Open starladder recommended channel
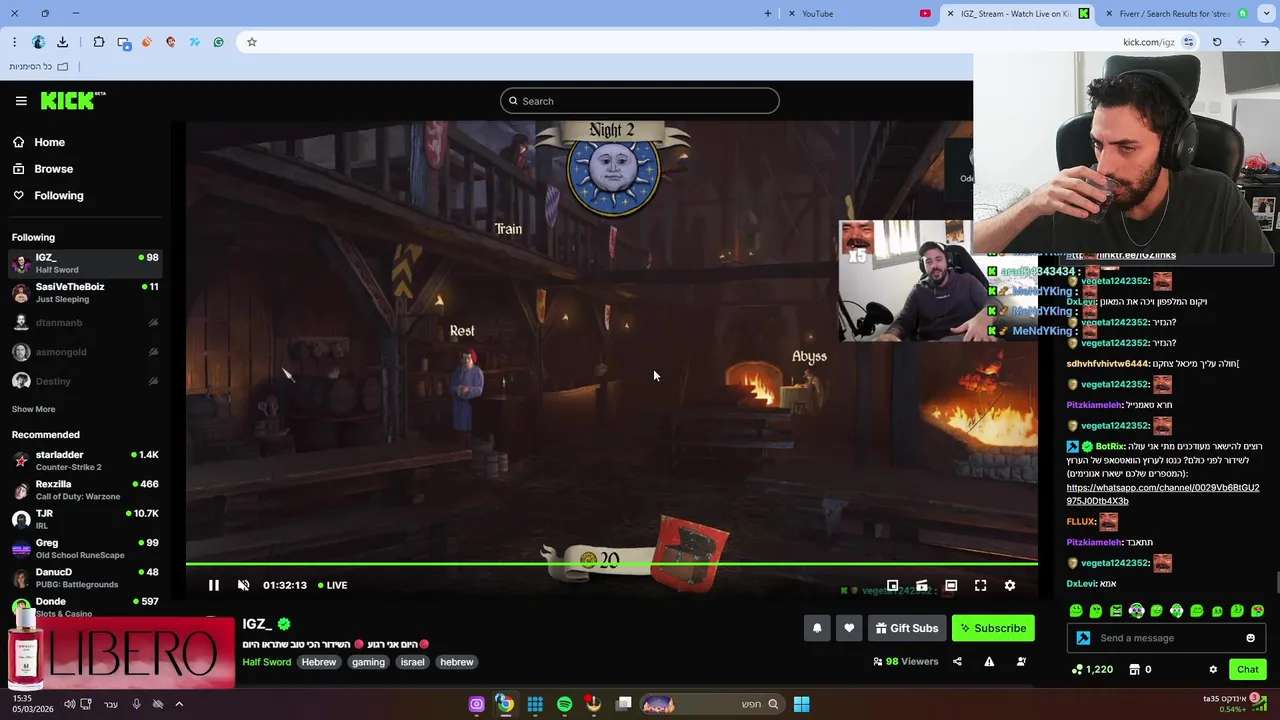The height and width of the screenshot is (720, 1280). tap(85, 460)
